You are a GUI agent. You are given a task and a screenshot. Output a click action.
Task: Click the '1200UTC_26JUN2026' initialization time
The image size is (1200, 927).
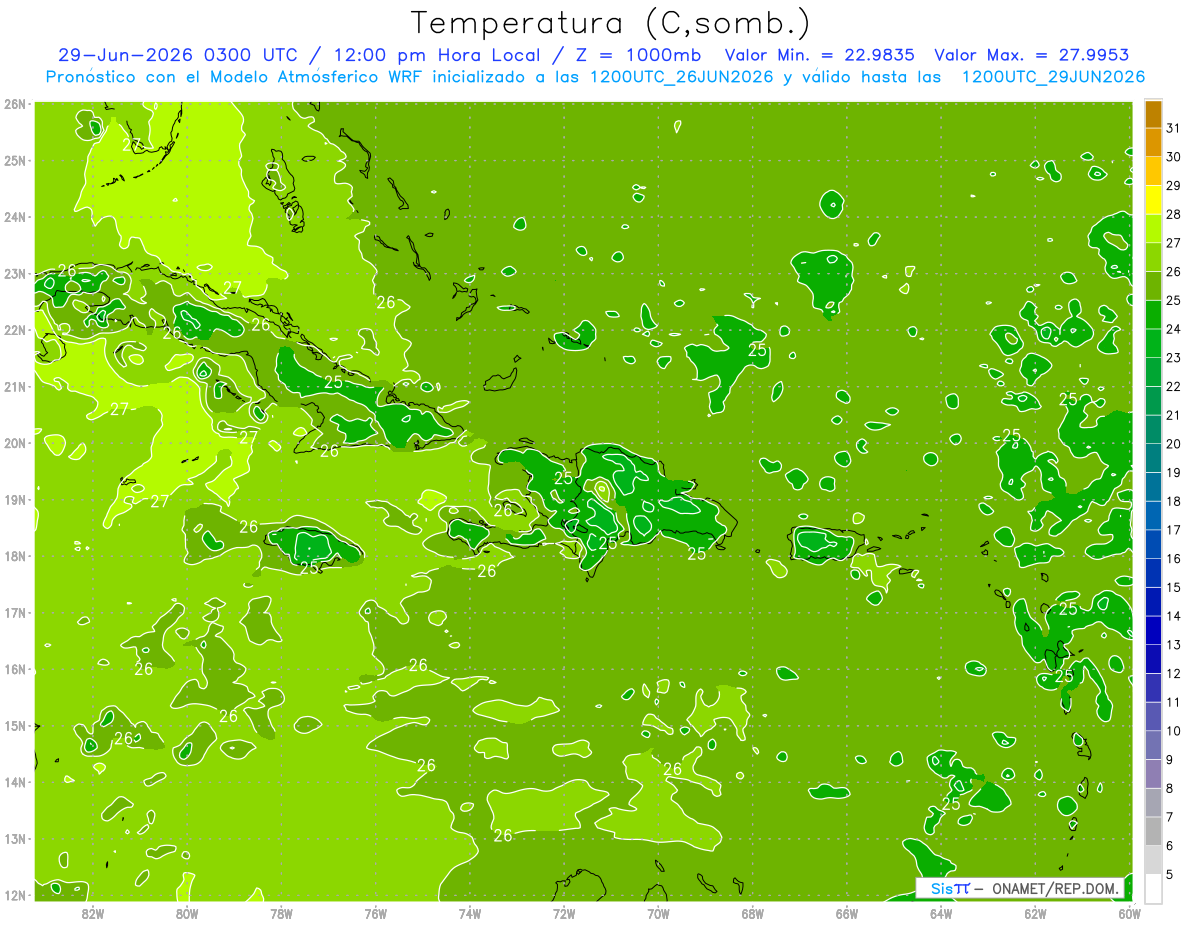coord(683,77)
